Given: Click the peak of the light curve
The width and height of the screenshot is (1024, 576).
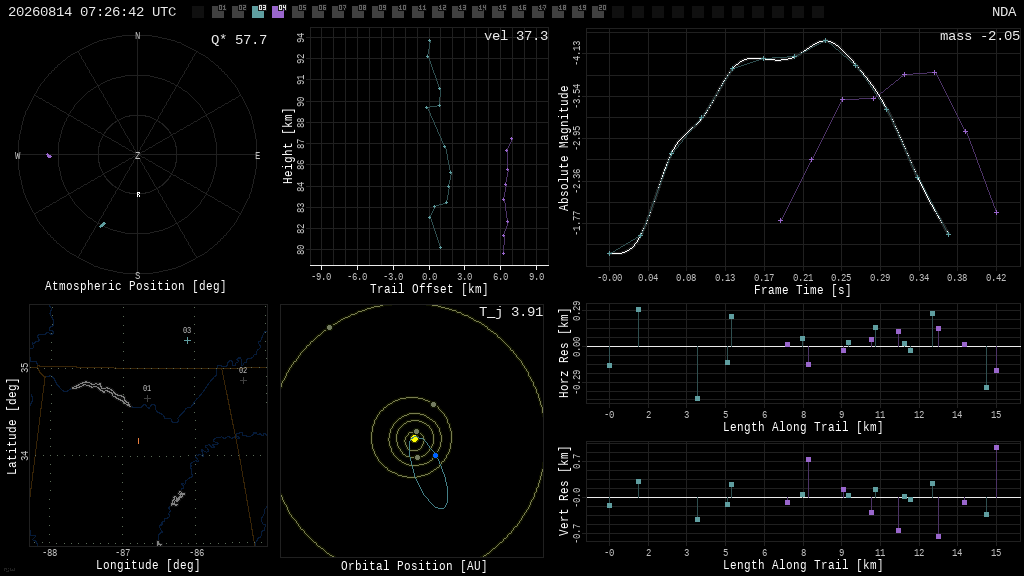Looking at the screenshot, I should (825, 40).
